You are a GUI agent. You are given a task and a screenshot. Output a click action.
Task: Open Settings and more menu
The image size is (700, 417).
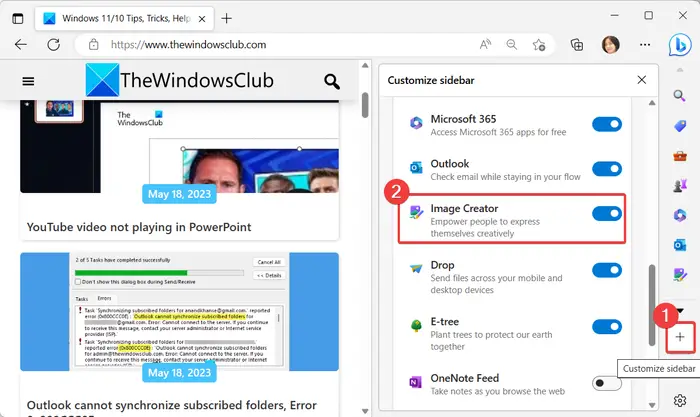point(645,45)
